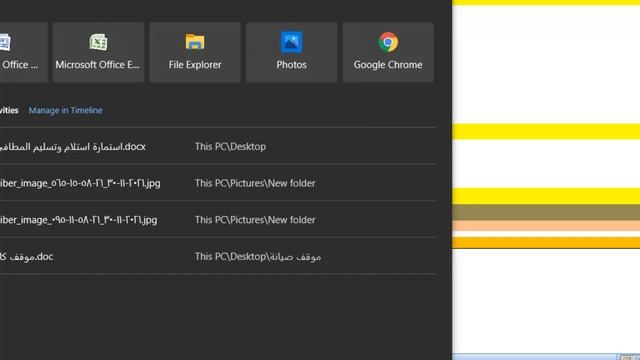The width and height of the screenshot is (640, 360).
Task: Click the path of the 15-58-21 image row
Action: [255, 183]
